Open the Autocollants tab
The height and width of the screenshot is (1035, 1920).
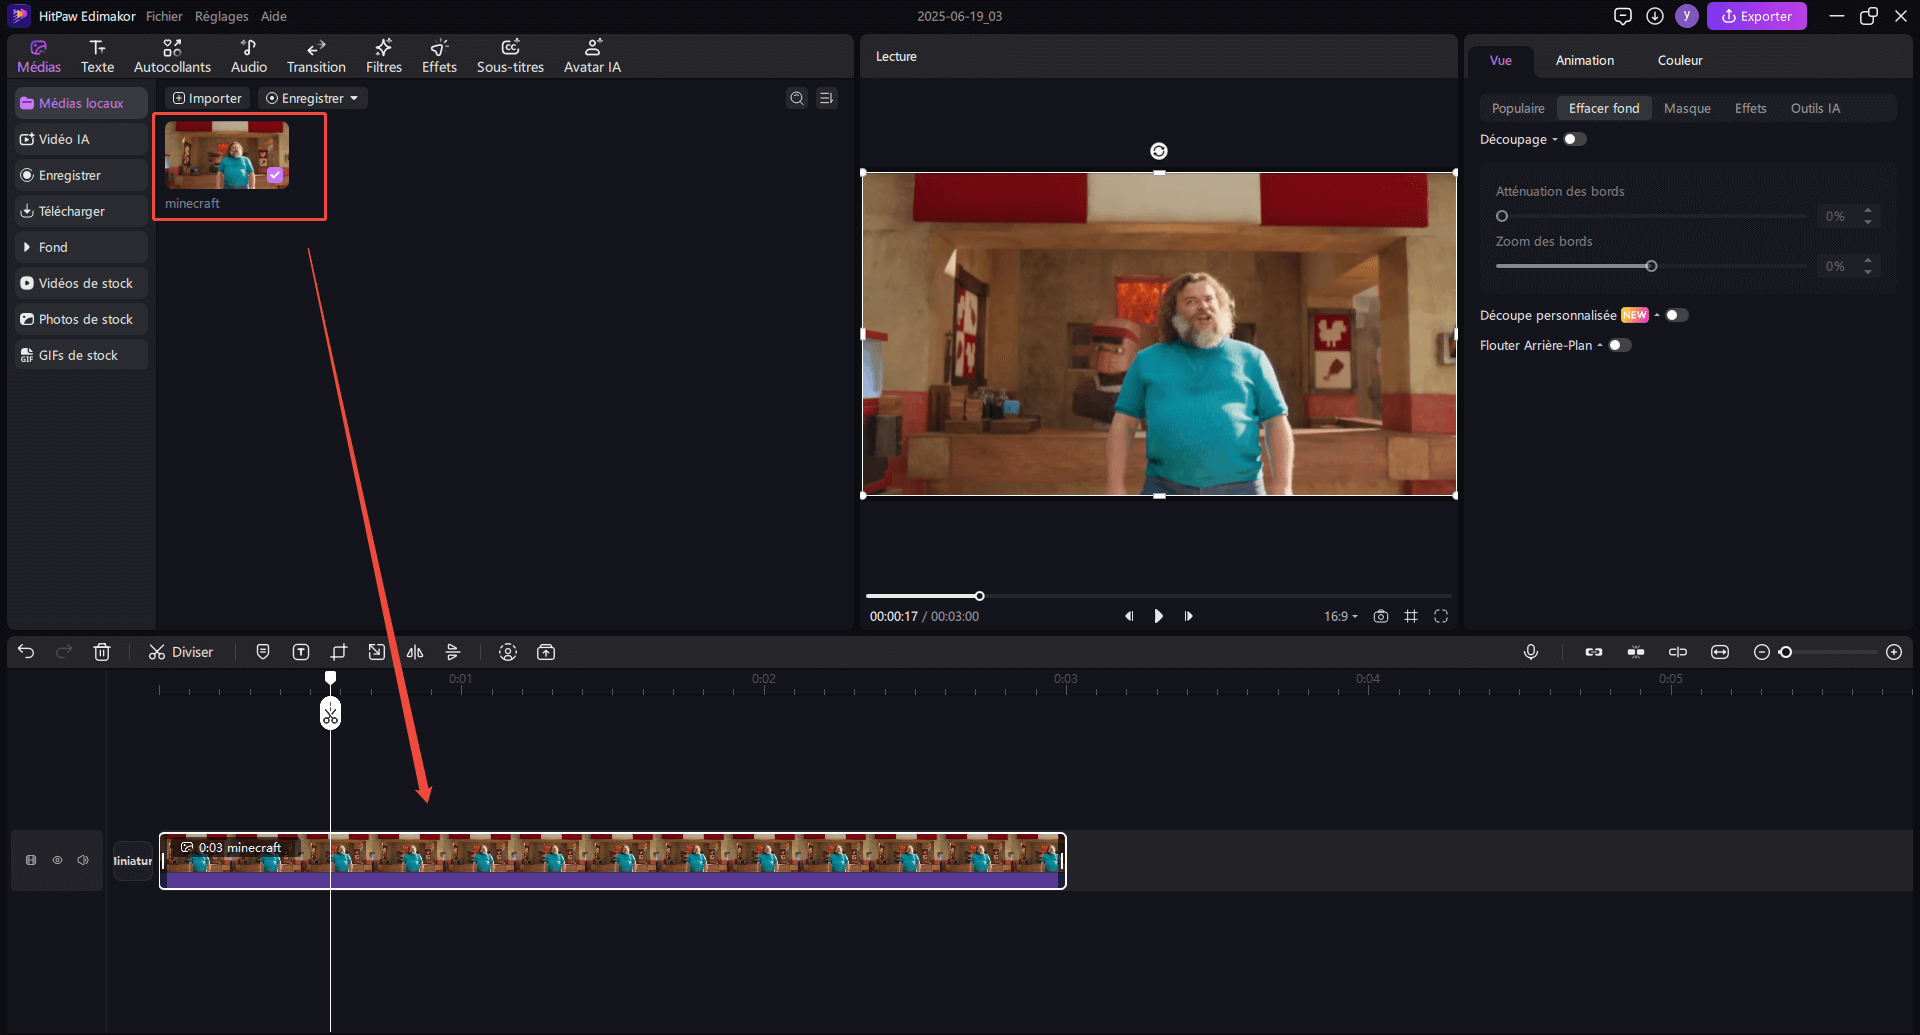(172, 56)
